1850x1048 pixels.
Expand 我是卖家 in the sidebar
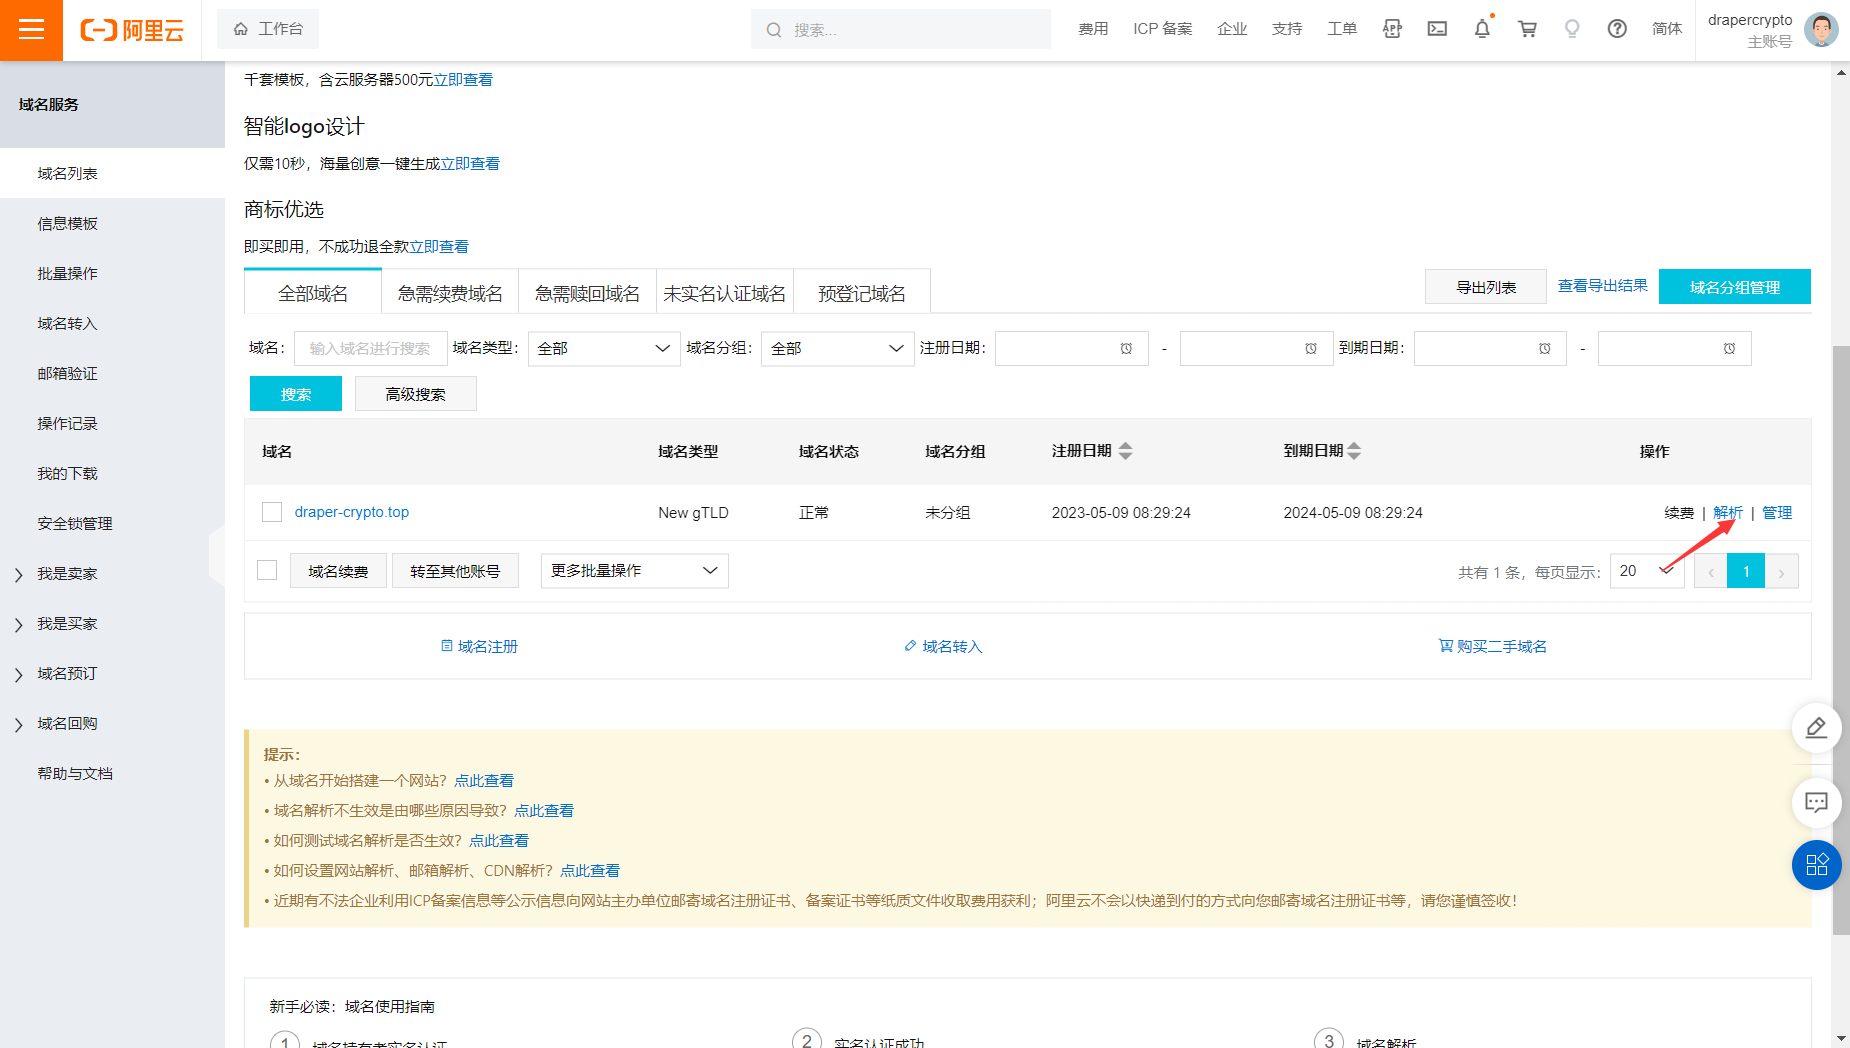click(x=67, y=574)
